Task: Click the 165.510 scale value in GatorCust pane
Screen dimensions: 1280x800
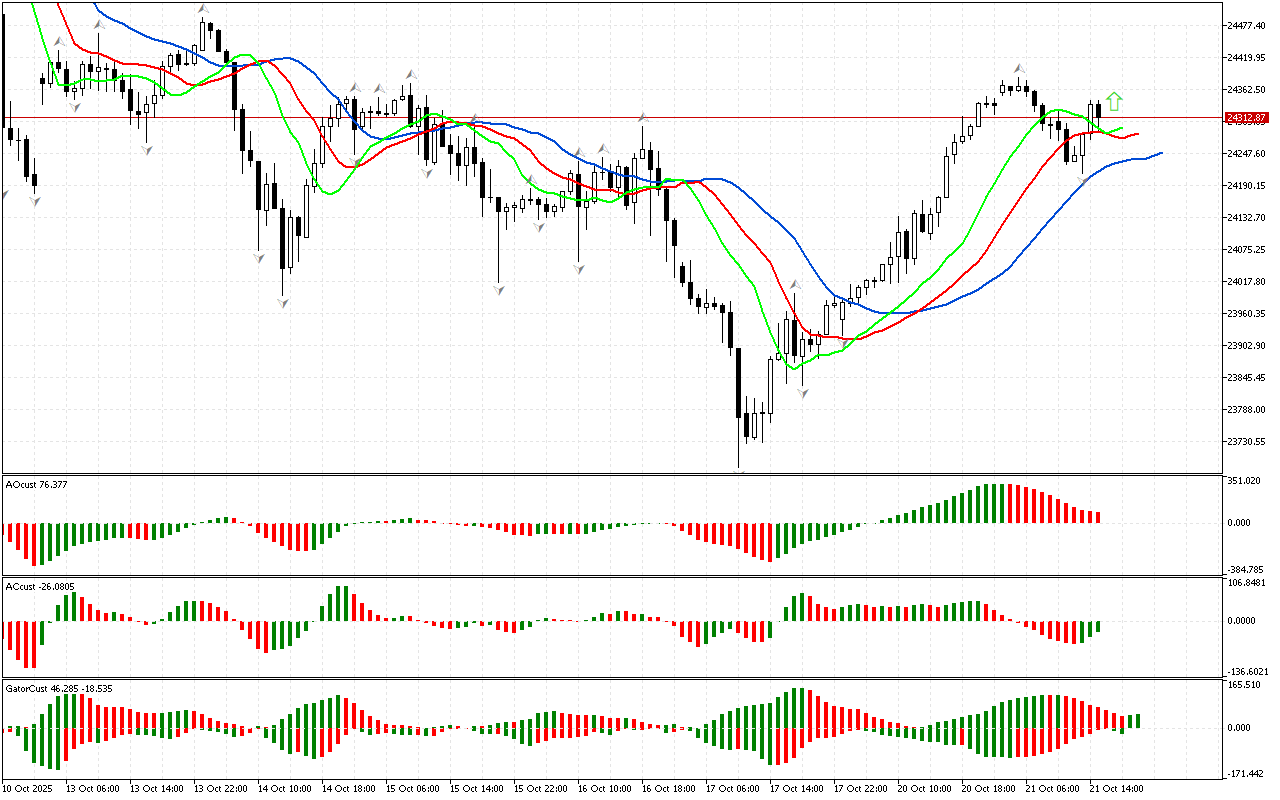Action: click(x=1245, y=685)
